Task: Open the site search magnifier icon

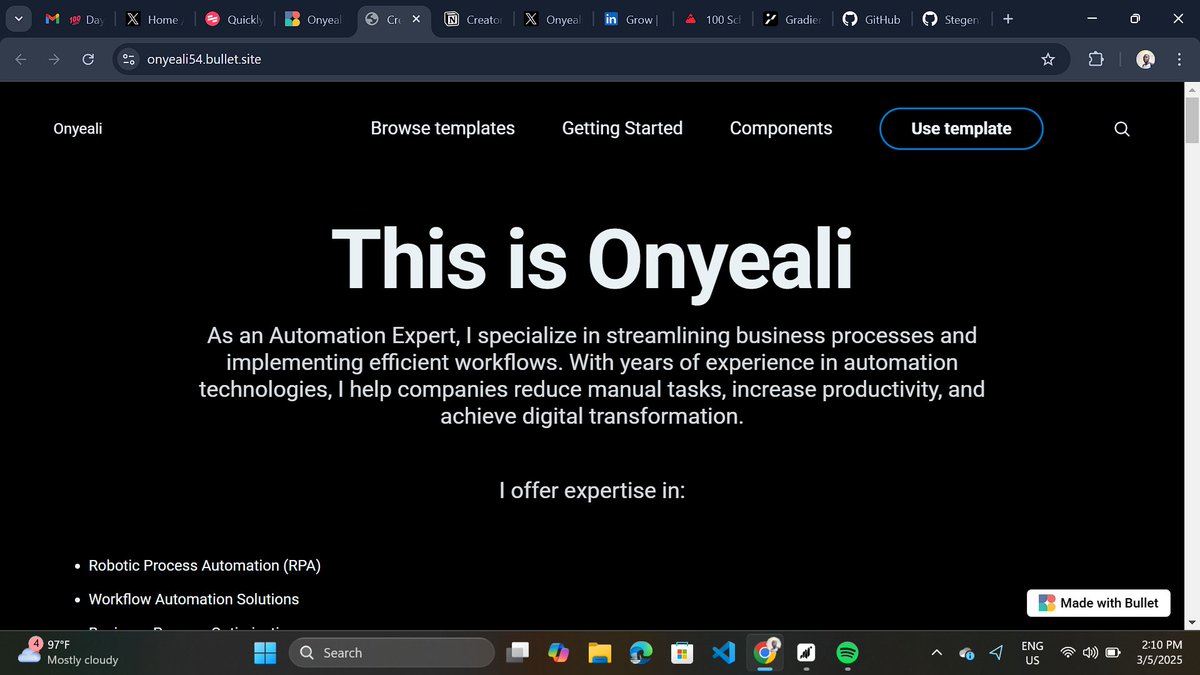Action: tap(1122, 129)
